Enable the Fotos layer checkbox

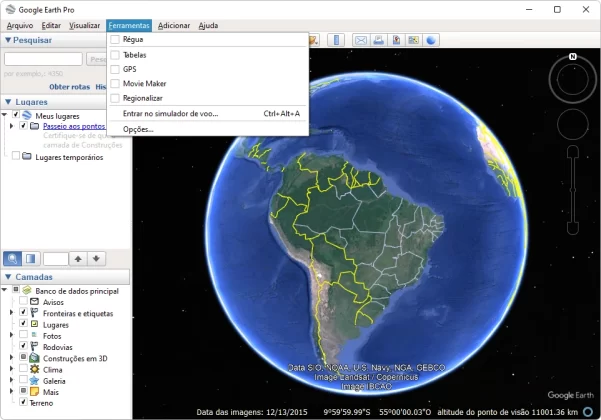[23, 335]
